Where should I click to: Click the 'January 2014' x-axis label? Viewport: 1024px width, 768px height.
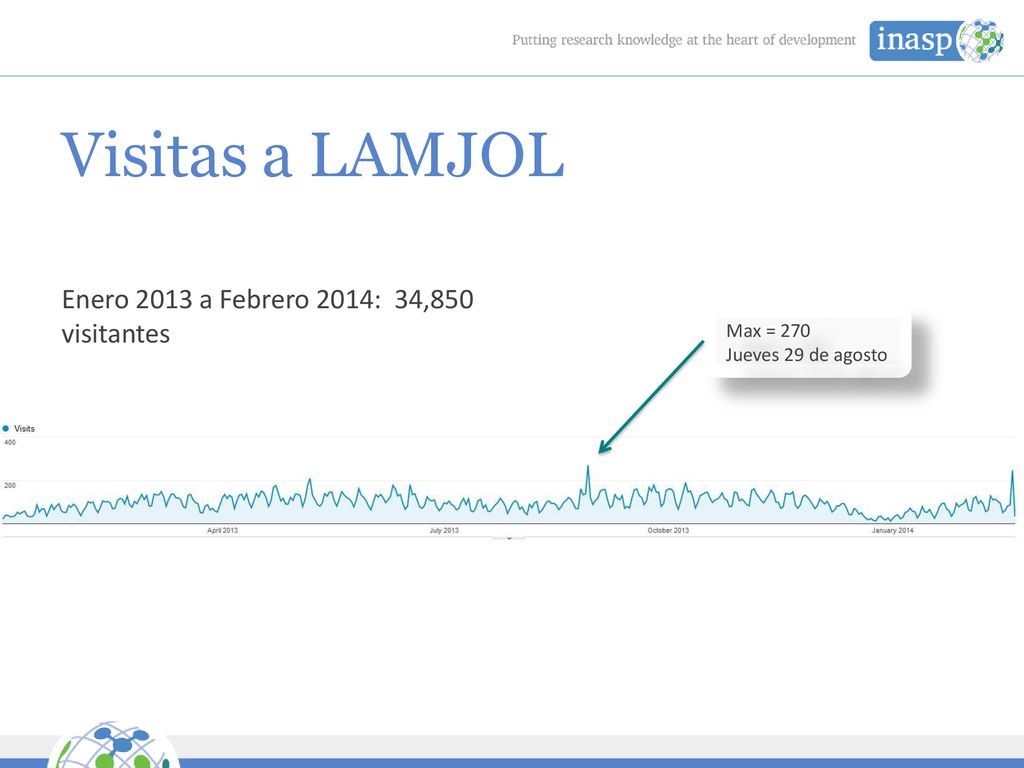pos(893,530)
